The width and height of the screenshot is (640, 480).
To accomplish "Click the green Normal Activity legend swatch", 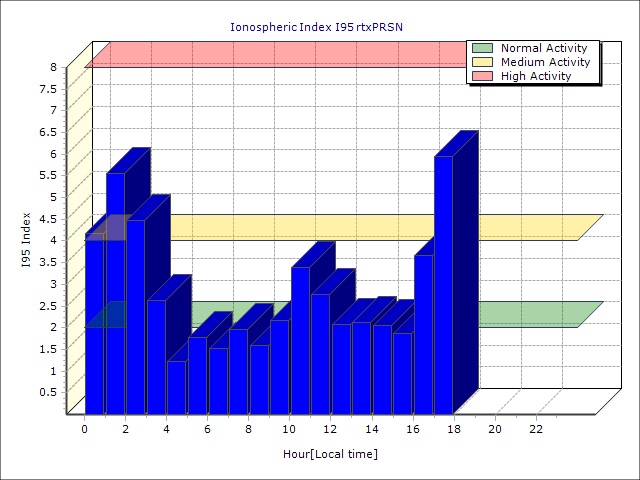I will click(x=482, y=48).
